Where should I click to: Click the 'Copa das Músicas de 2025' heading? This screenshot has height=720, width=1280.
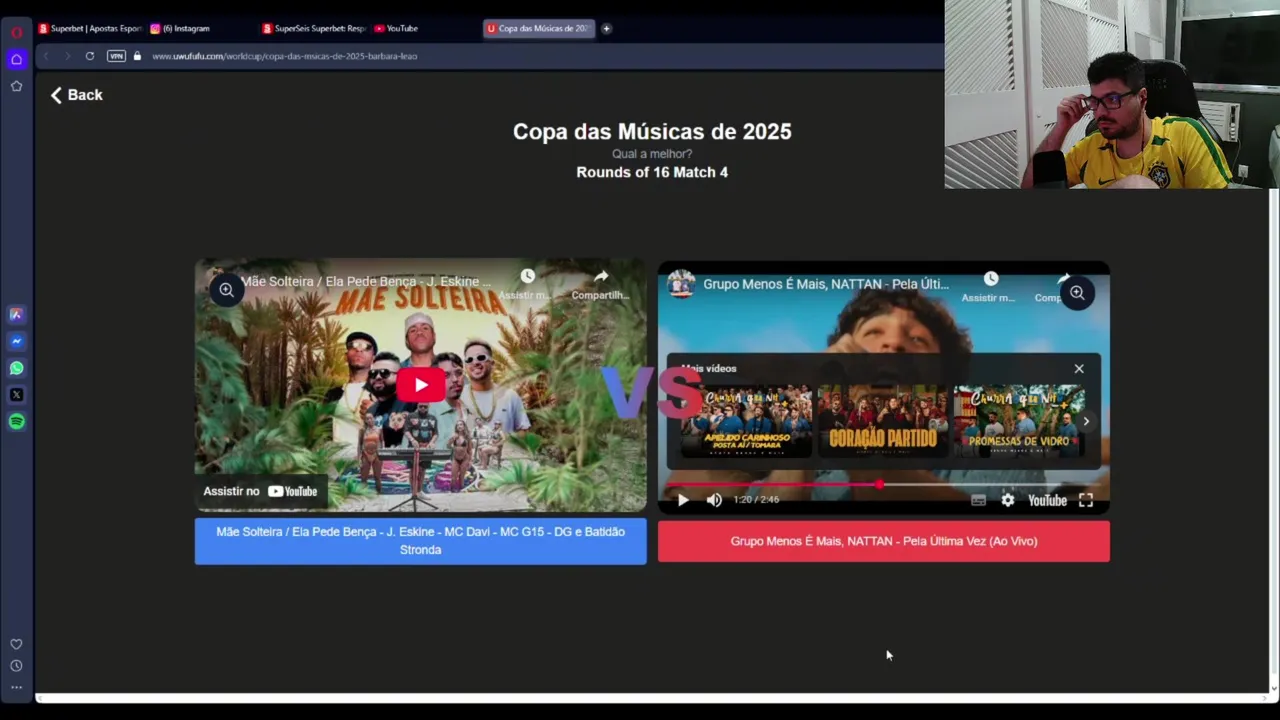[x=652, y=131]
